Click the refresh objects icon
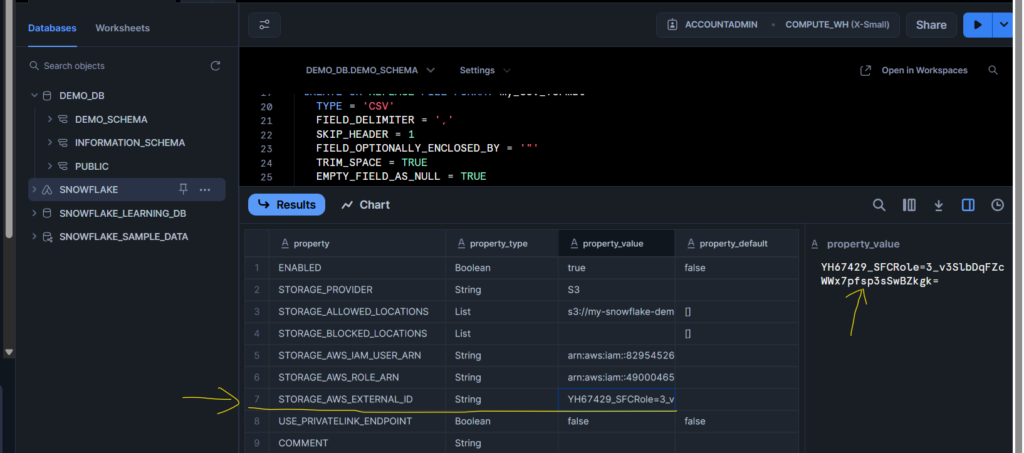Viewport: 1024px width, 453px height. click(215, 66)
